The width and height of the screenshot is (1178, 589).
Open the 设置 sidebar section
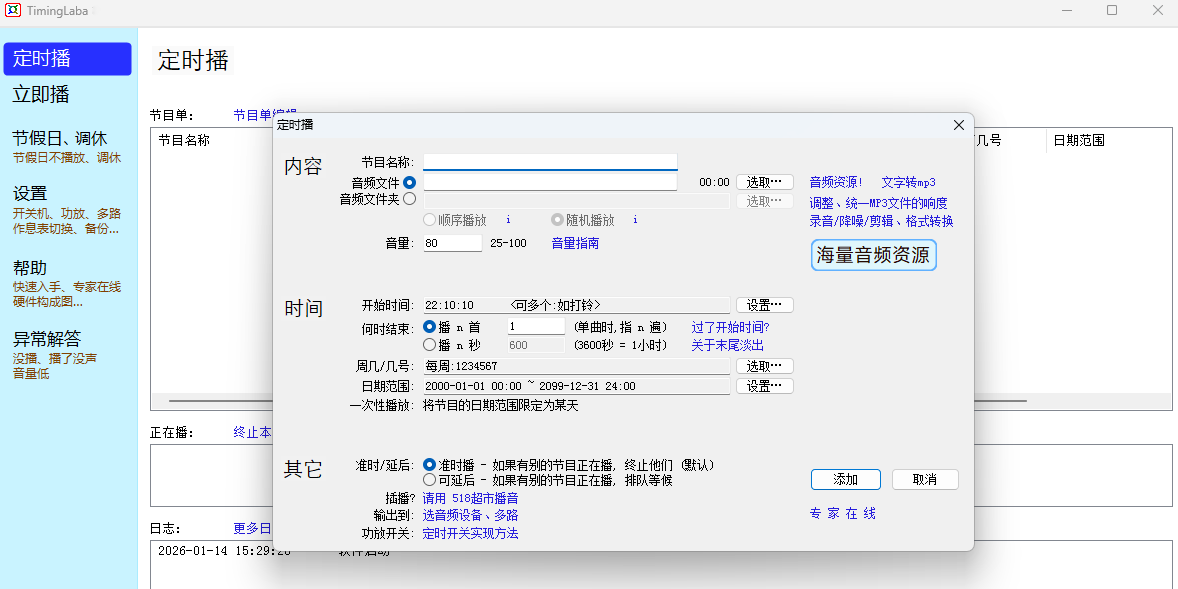(x=30, y=193)
